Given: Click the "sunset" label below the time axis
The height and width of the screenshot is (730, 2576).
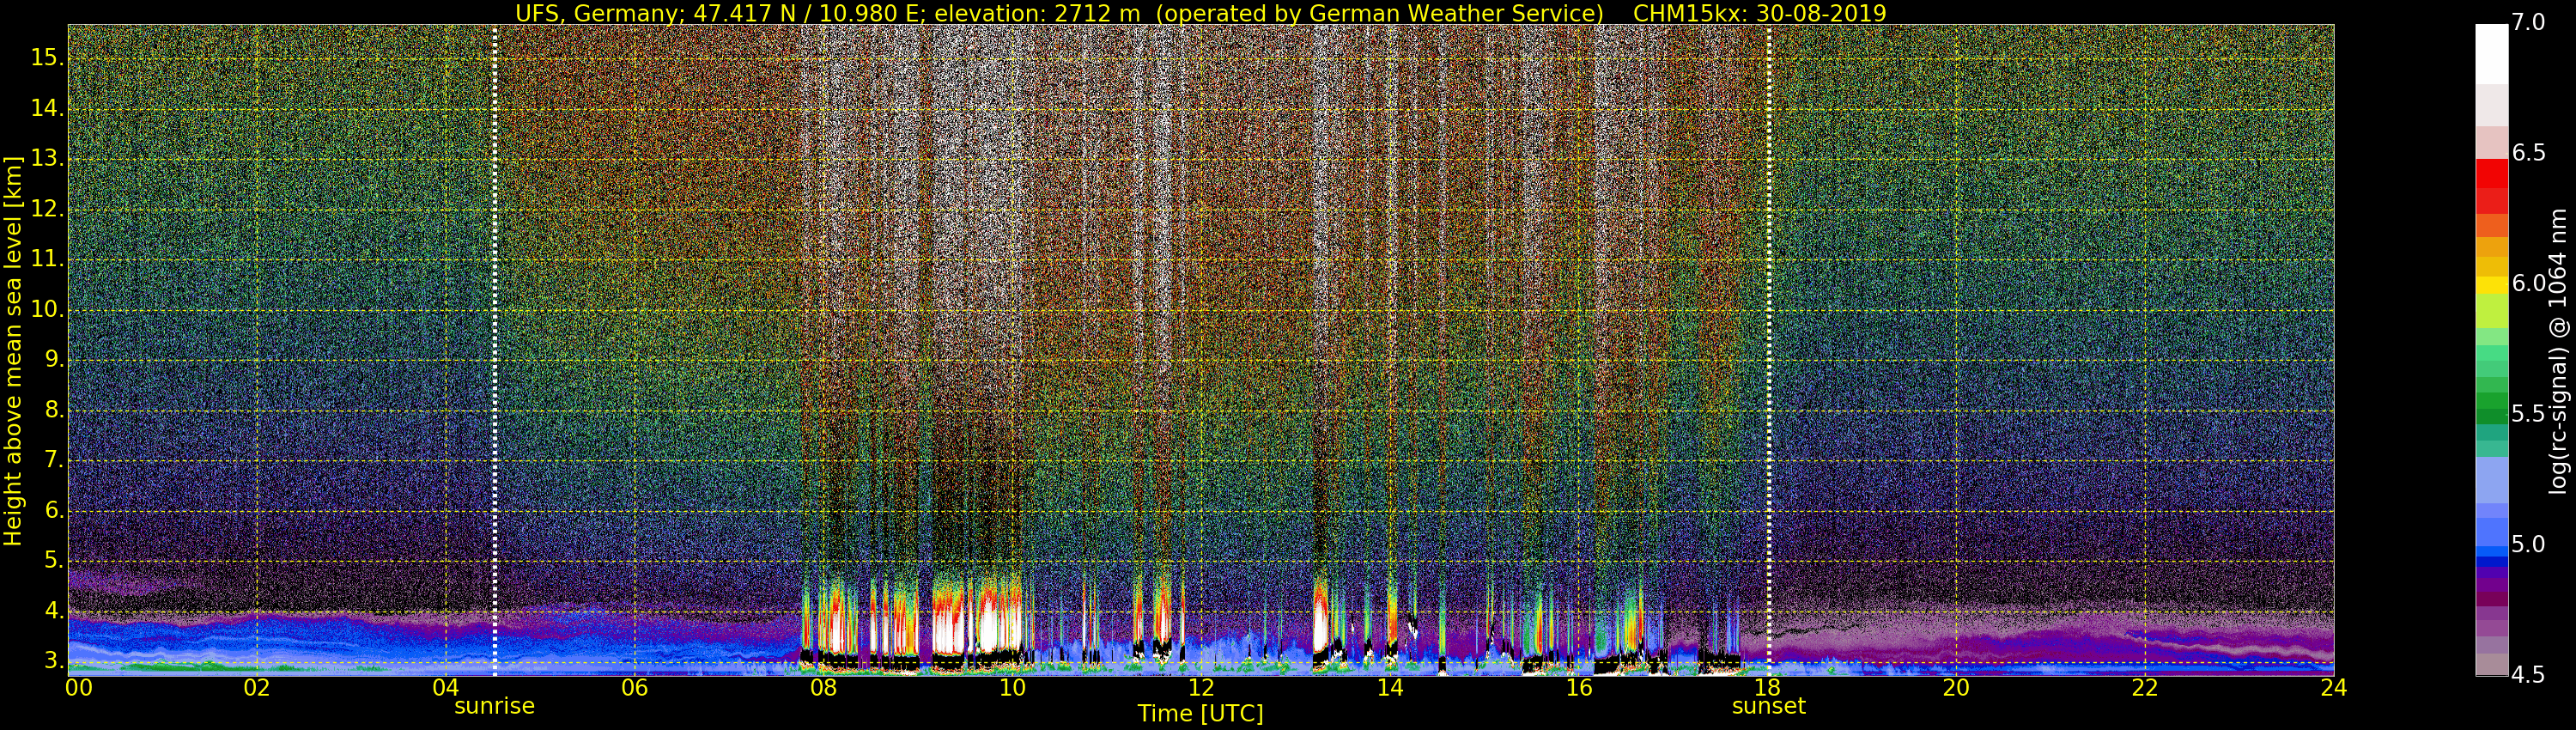Looking at the screenshot, I should point(1768,706).
